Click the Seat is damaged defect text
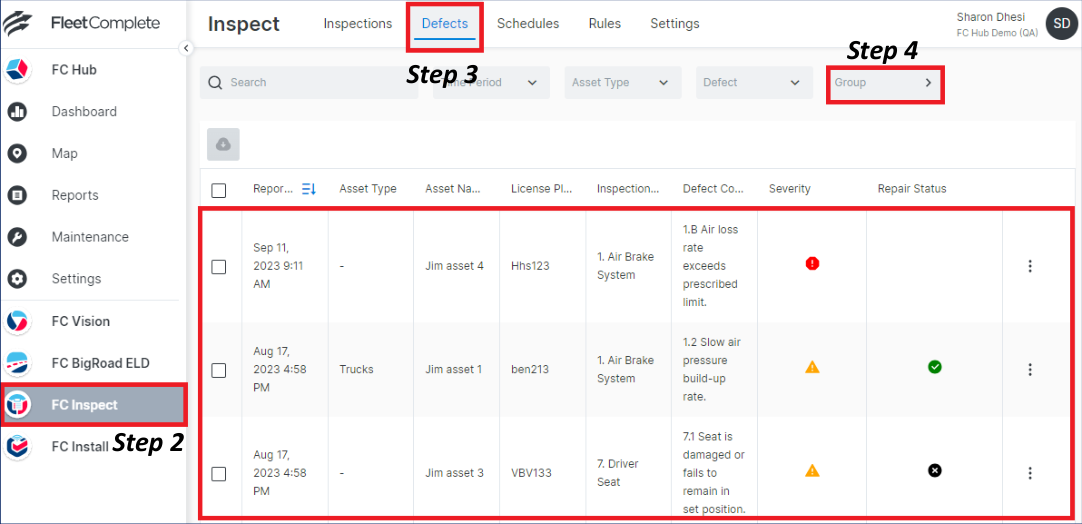This screenshot has height=524, width=1082. click(712, 473)
